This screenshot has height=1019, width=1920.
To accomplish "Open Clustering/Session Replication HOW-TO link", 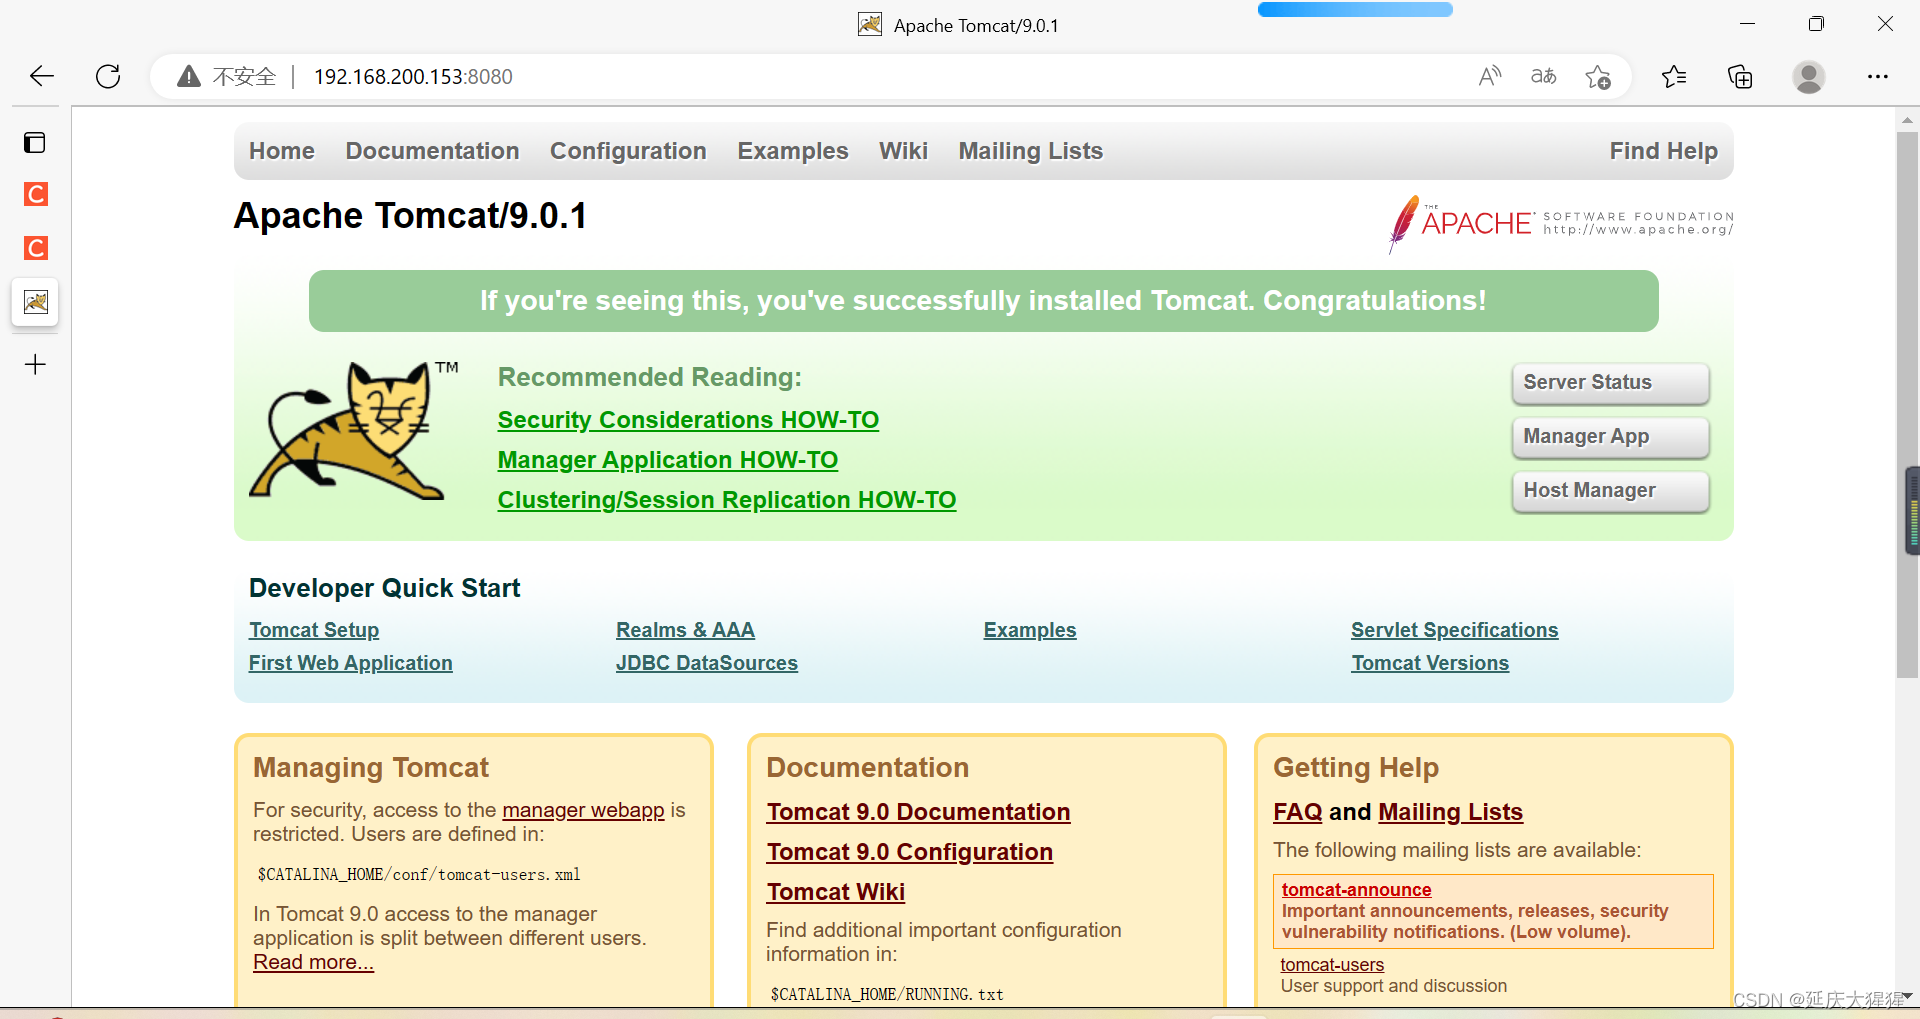I will pos(727,500).
